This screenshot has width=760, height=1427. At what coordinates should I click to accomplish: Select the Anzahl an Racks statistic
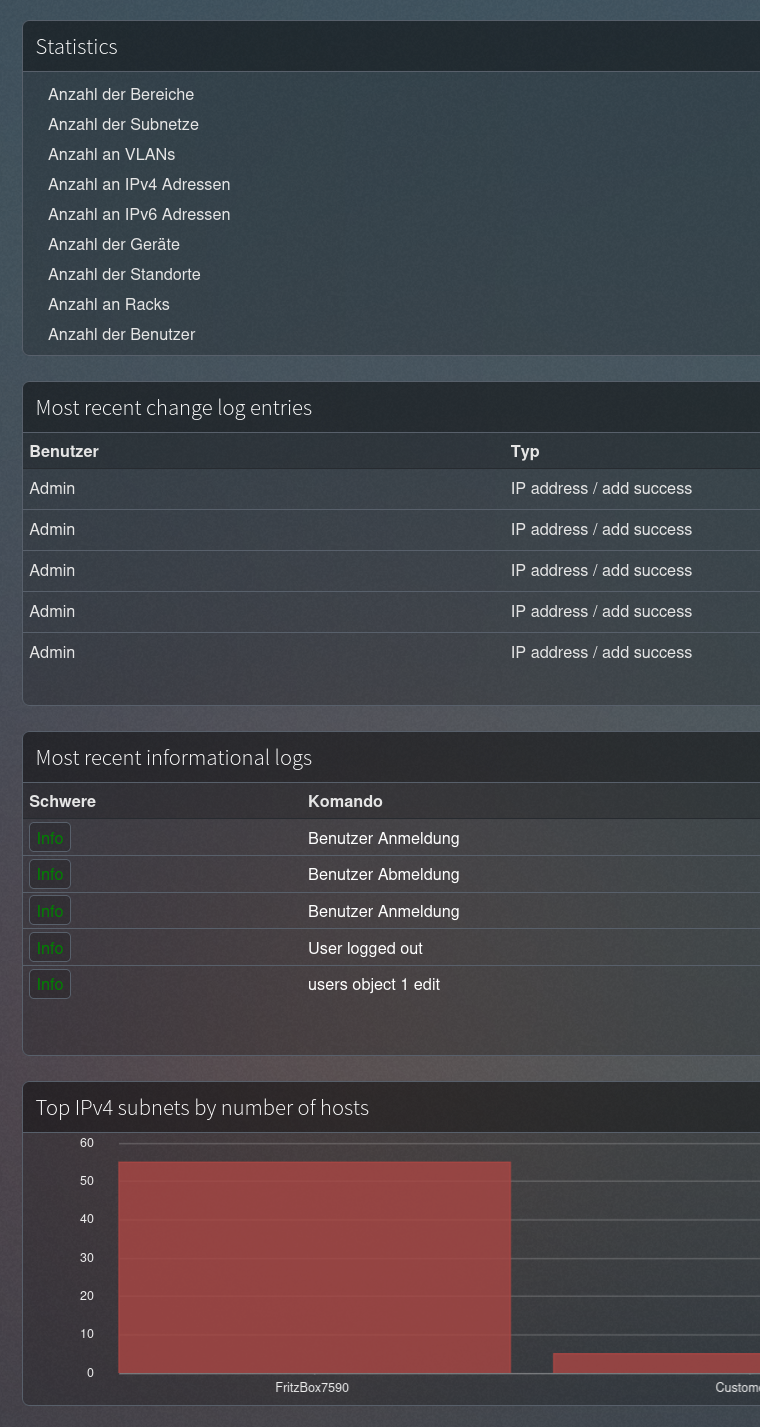coord(109,305)
